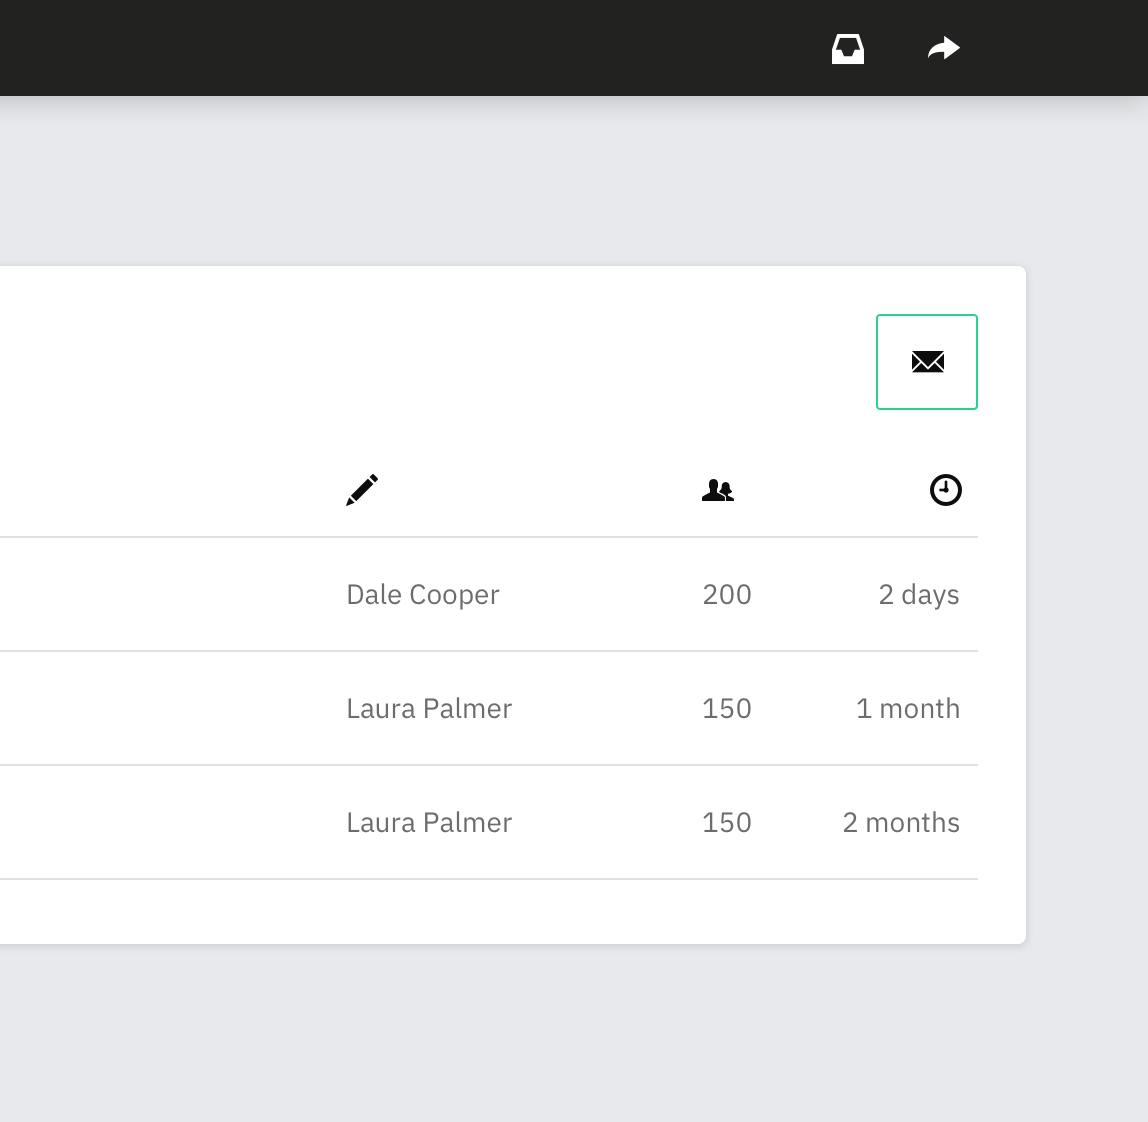Select Laura Palmer in the 1 month row

point(429,708)
